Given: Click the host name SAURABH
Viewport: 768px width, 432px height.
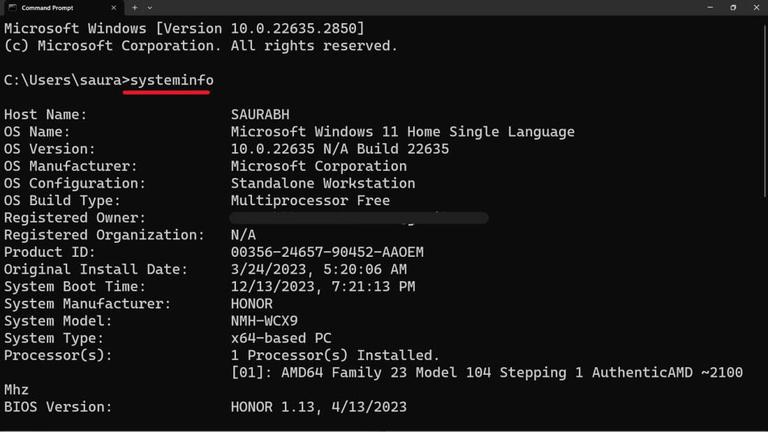Looking at the screenshot, I should click(x=260, y=115).
